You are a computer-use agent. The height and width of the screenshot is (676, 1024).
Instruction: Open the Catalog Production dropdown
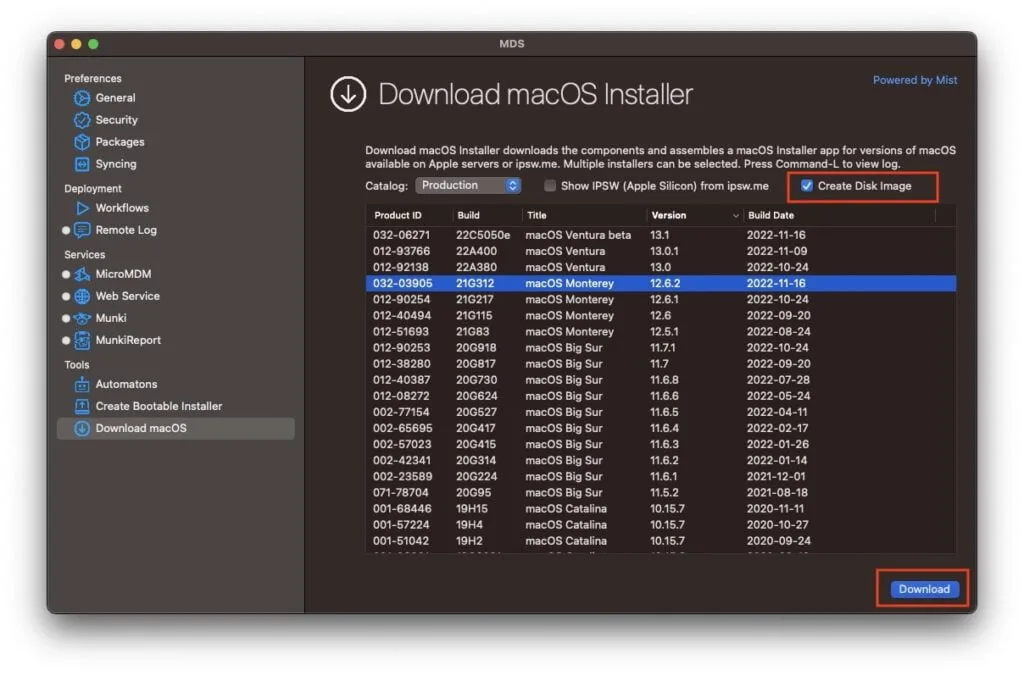coord(468,185)
